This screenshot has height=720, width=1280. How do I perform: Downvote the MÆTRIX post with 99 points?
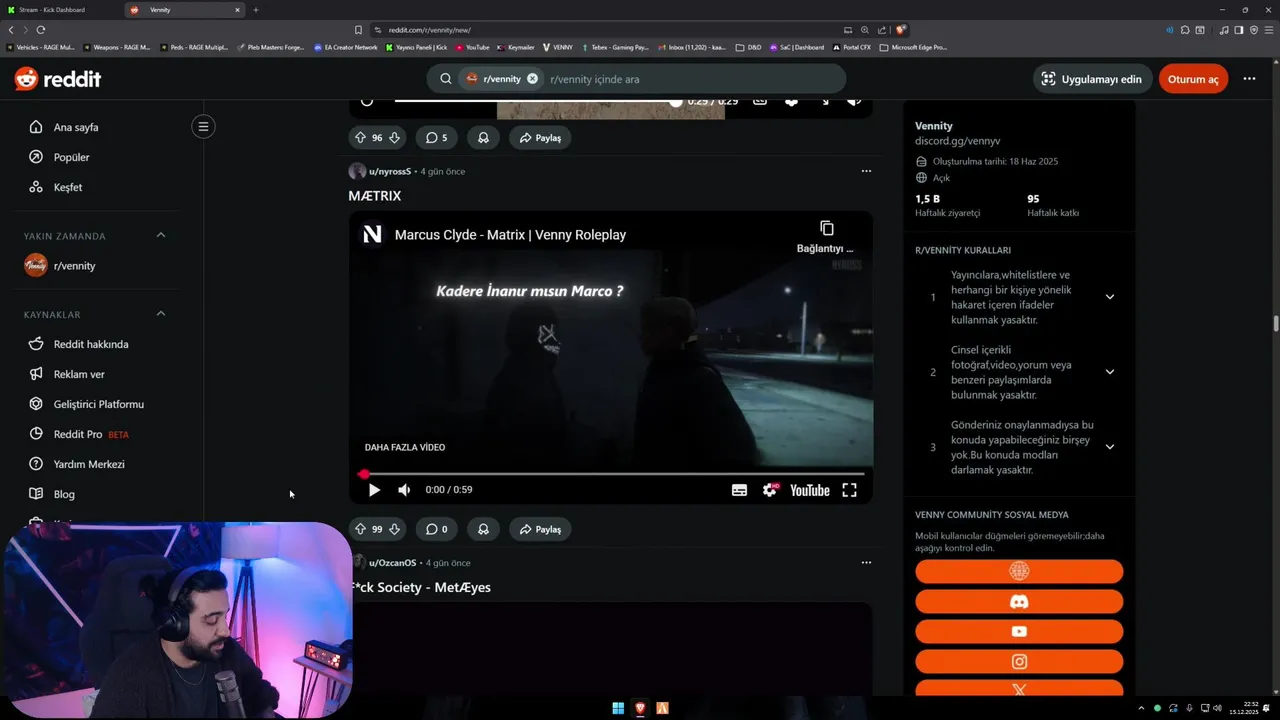394,529
